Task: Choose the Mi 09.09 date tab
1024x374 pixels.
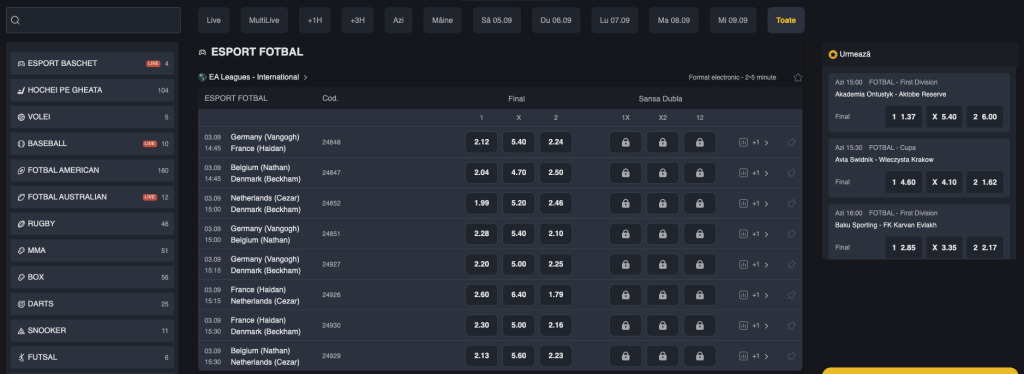Action: click(733, 20)
